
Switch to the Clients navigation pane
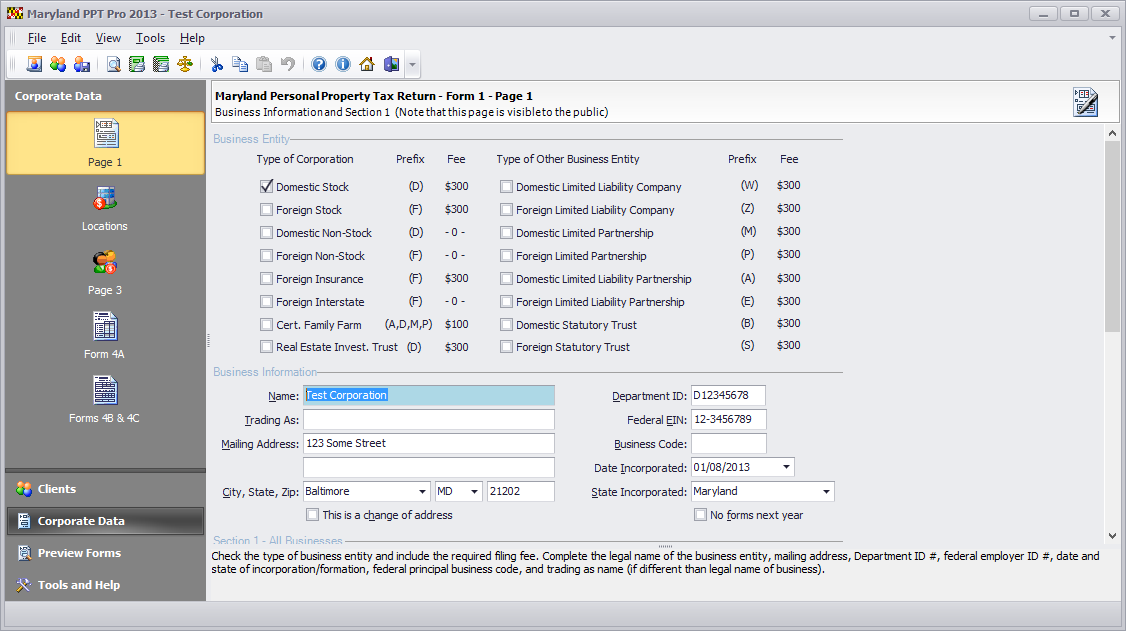click(105, 489)
